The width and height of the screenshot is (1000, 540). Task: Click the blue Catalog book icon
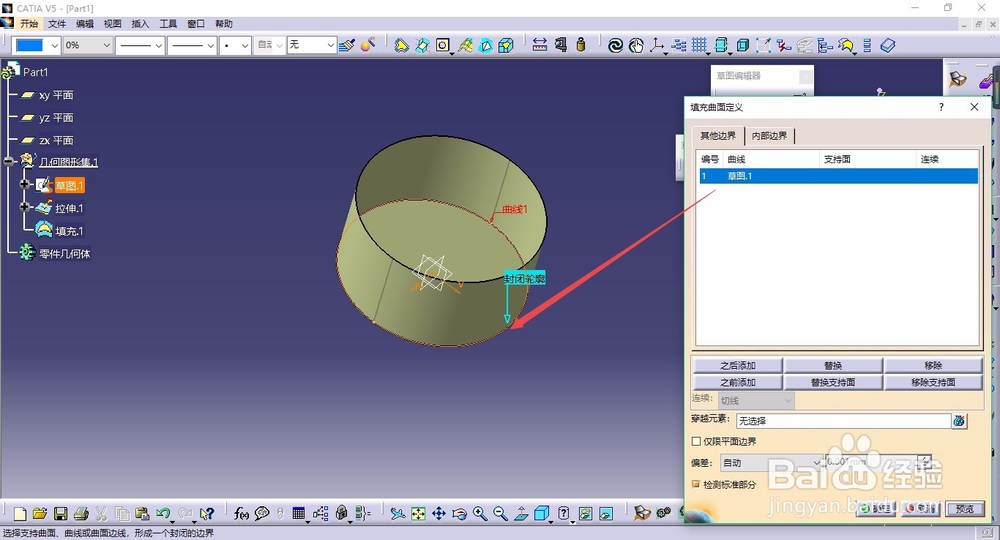click(888, 45)
